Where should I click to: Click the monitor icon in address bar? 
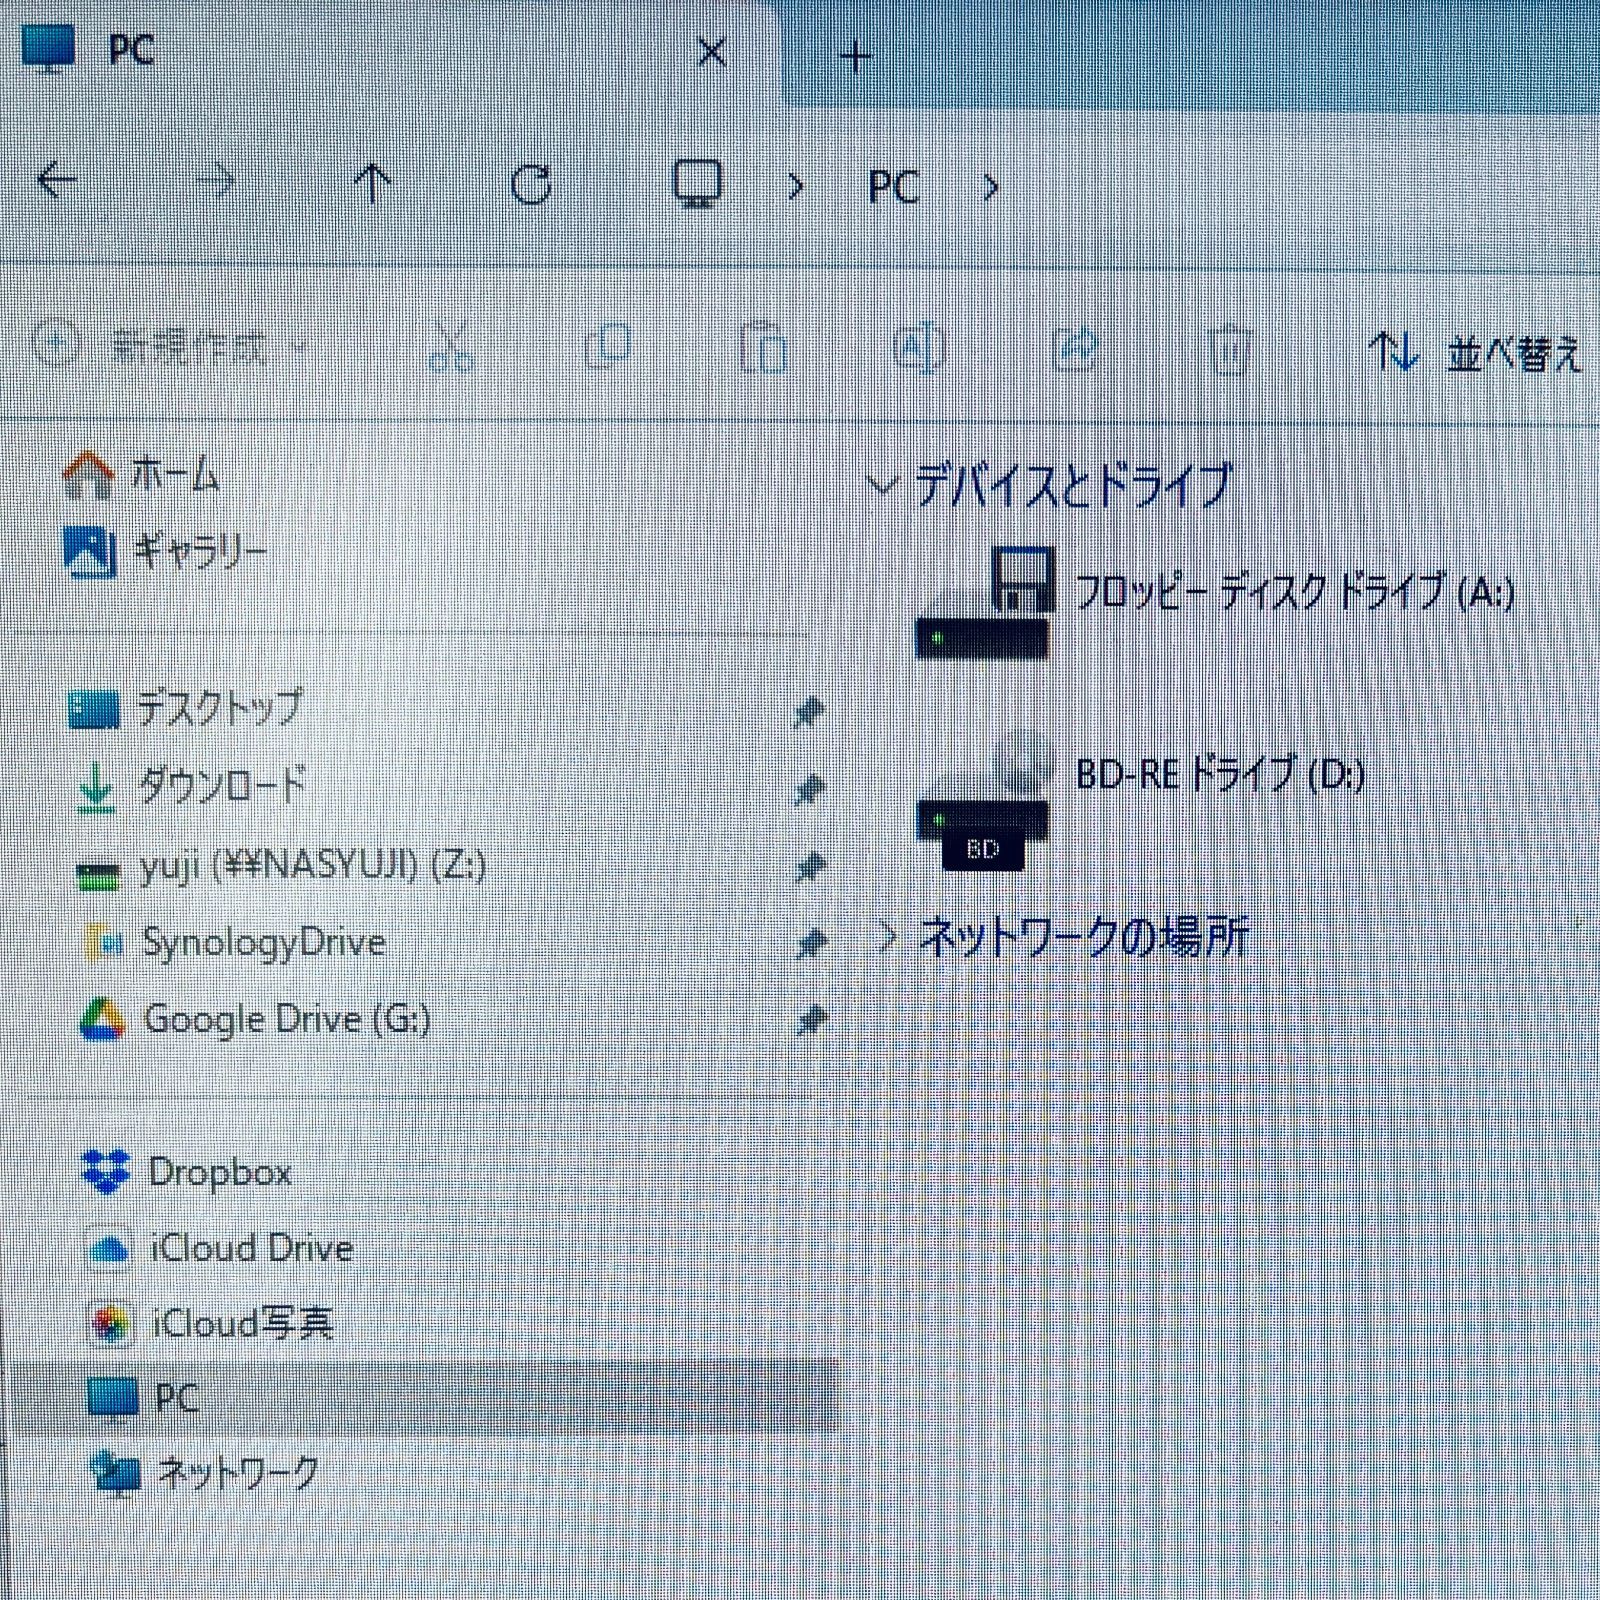coord(697,184)
